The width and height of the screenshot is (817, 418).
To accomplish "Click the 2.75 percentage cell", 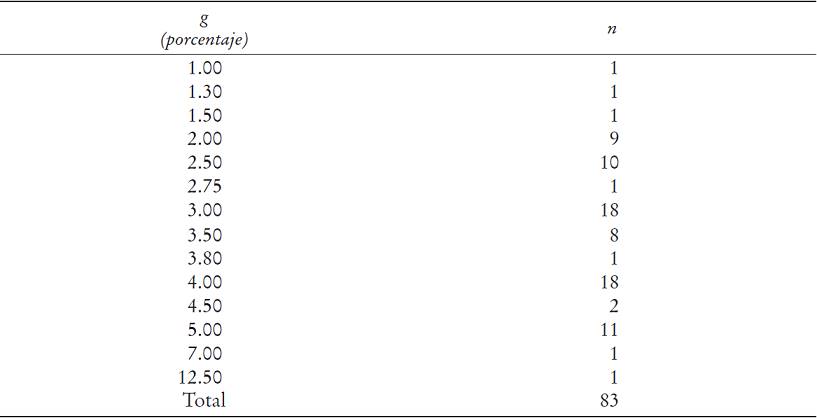I will tap(204, 187).
